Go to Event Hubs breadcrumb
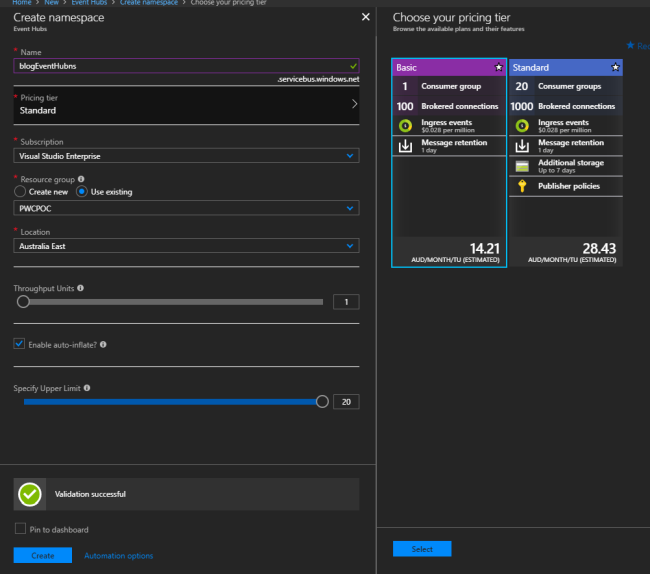 (90, 4)
